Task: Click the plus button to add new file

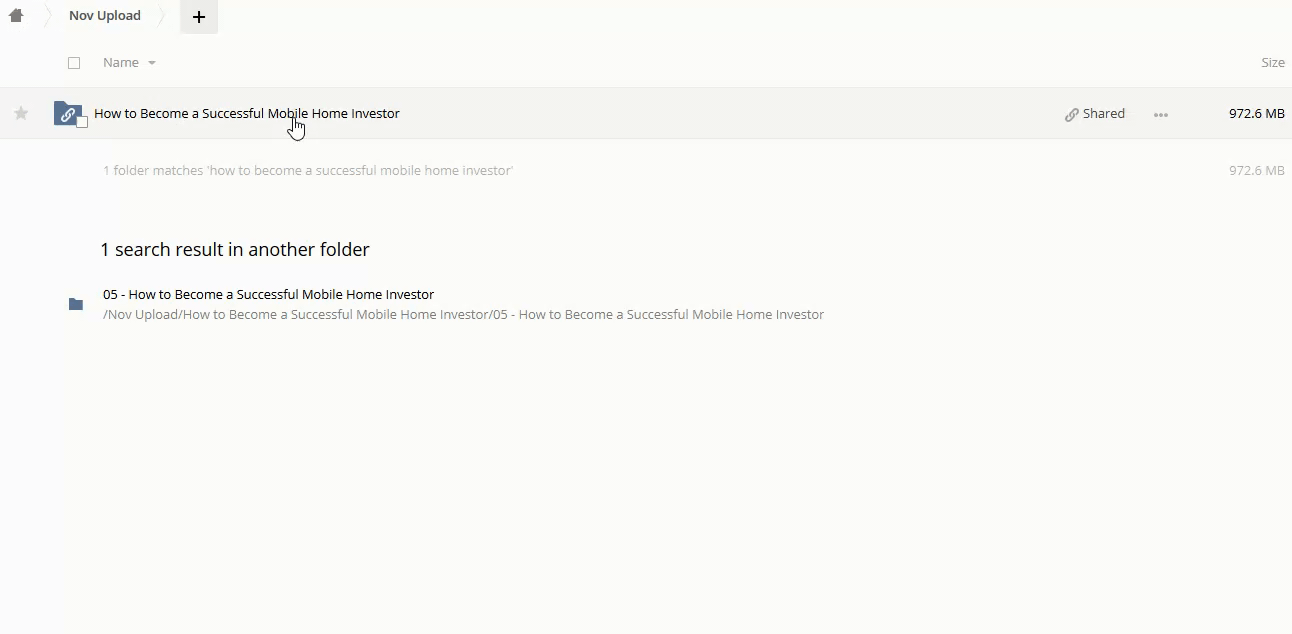Action: [199, 17]
